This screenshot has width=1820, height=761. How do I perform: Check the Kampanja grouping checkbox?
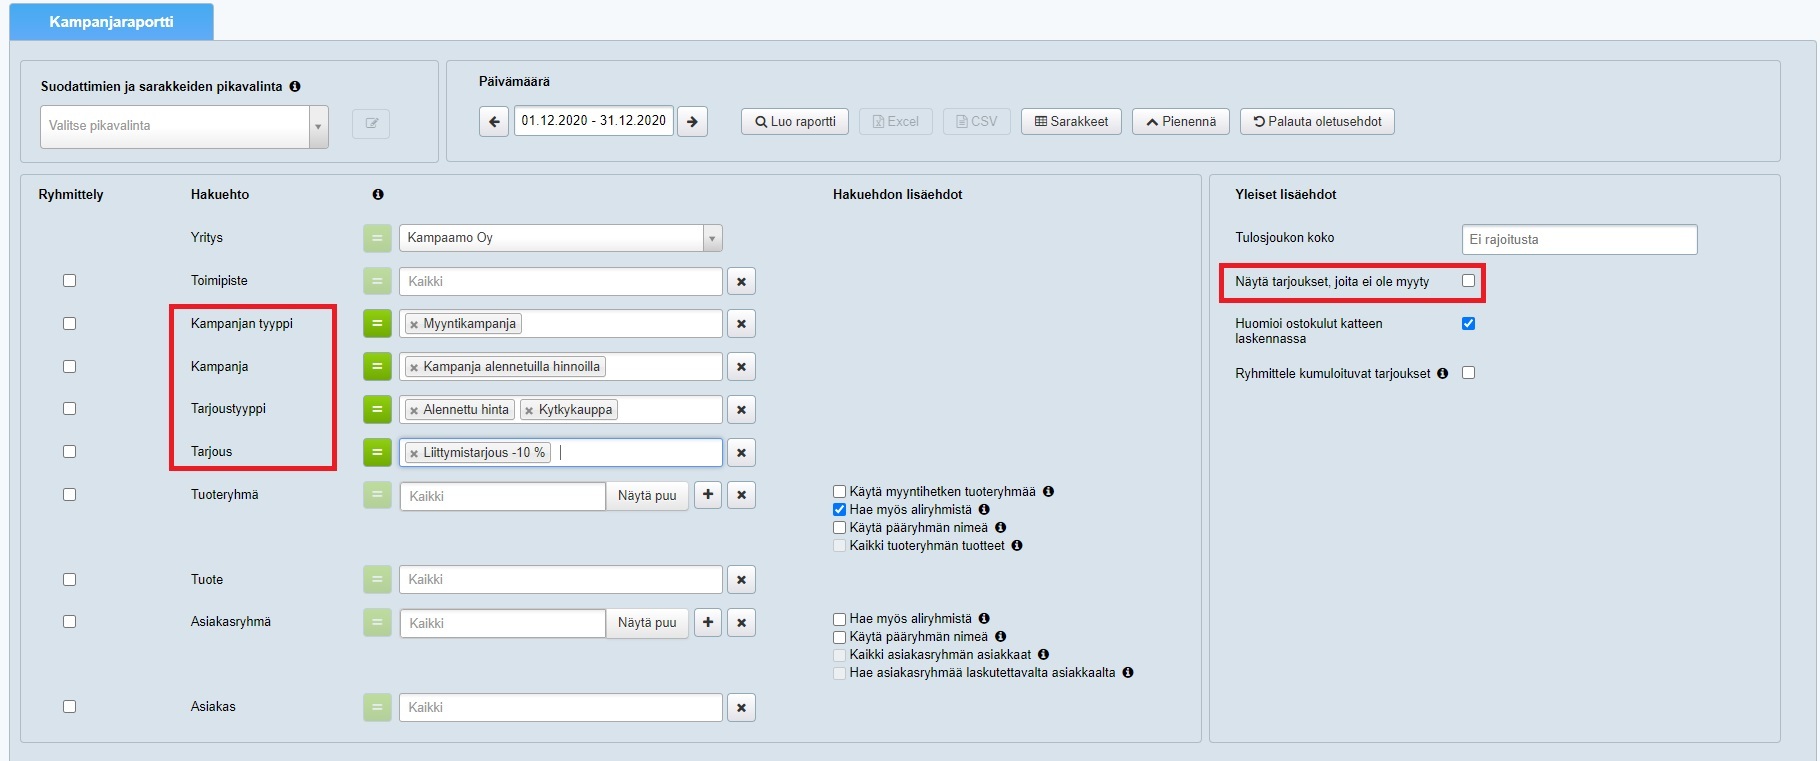coord(70,367)
